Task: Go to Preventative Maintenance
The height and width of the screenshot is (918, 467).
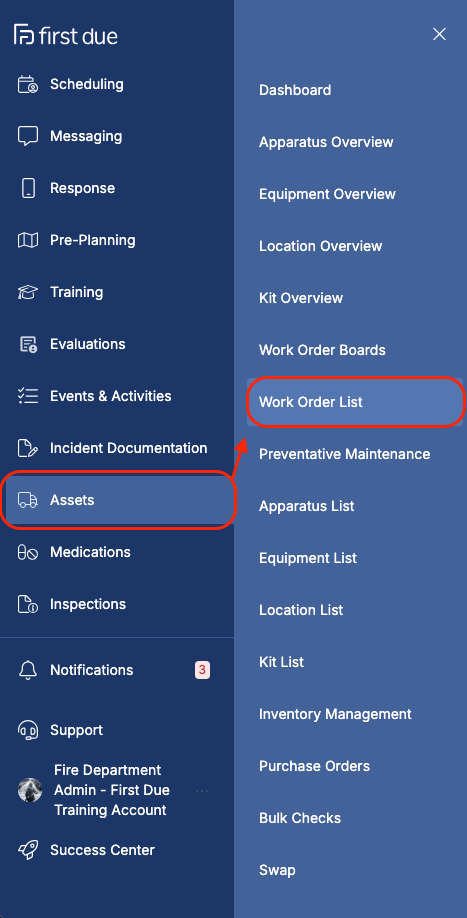Action: [x=345, y=454]
